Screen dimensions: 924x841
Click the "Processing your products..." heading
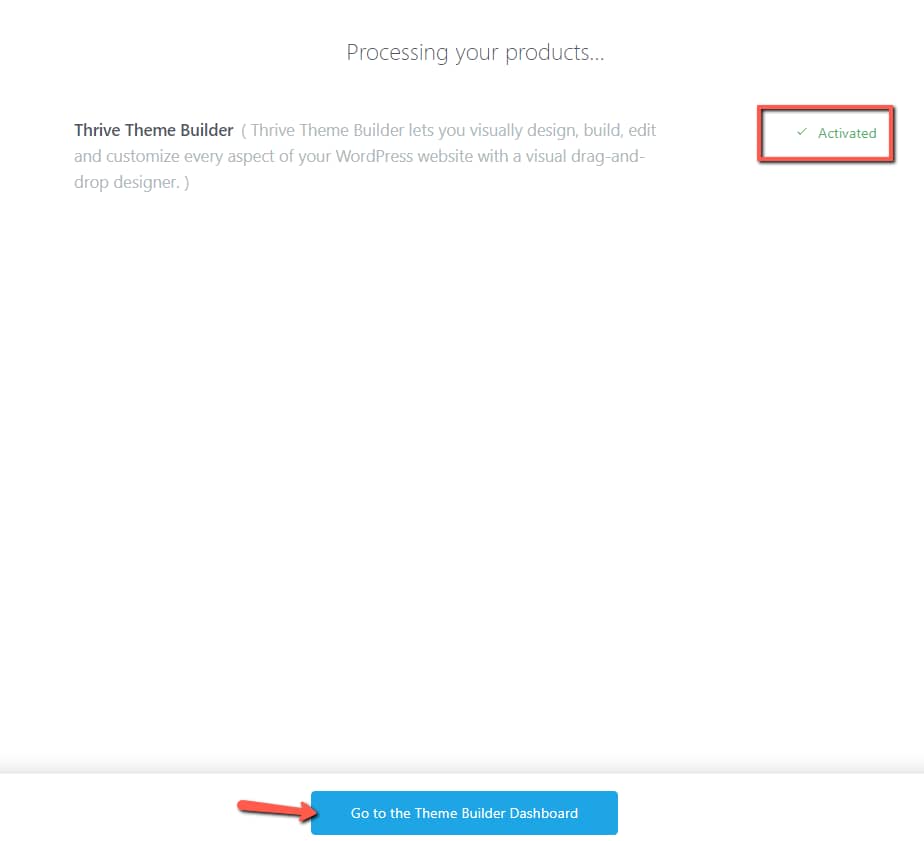tap(475, 52)
